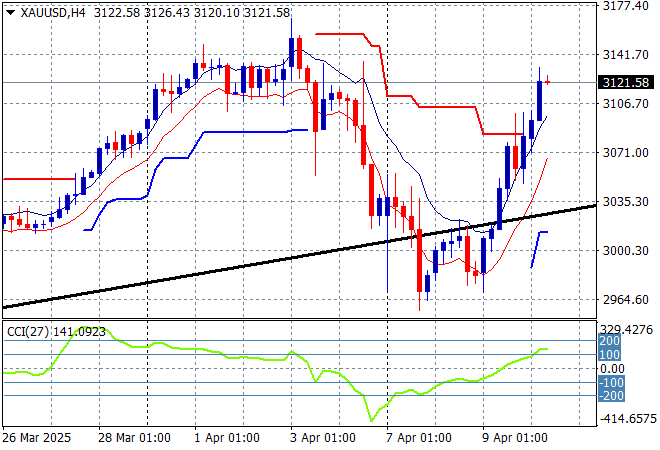Click the short blue step line at right
The width and height of the screenshot is (660, 450).
(540, 232)
